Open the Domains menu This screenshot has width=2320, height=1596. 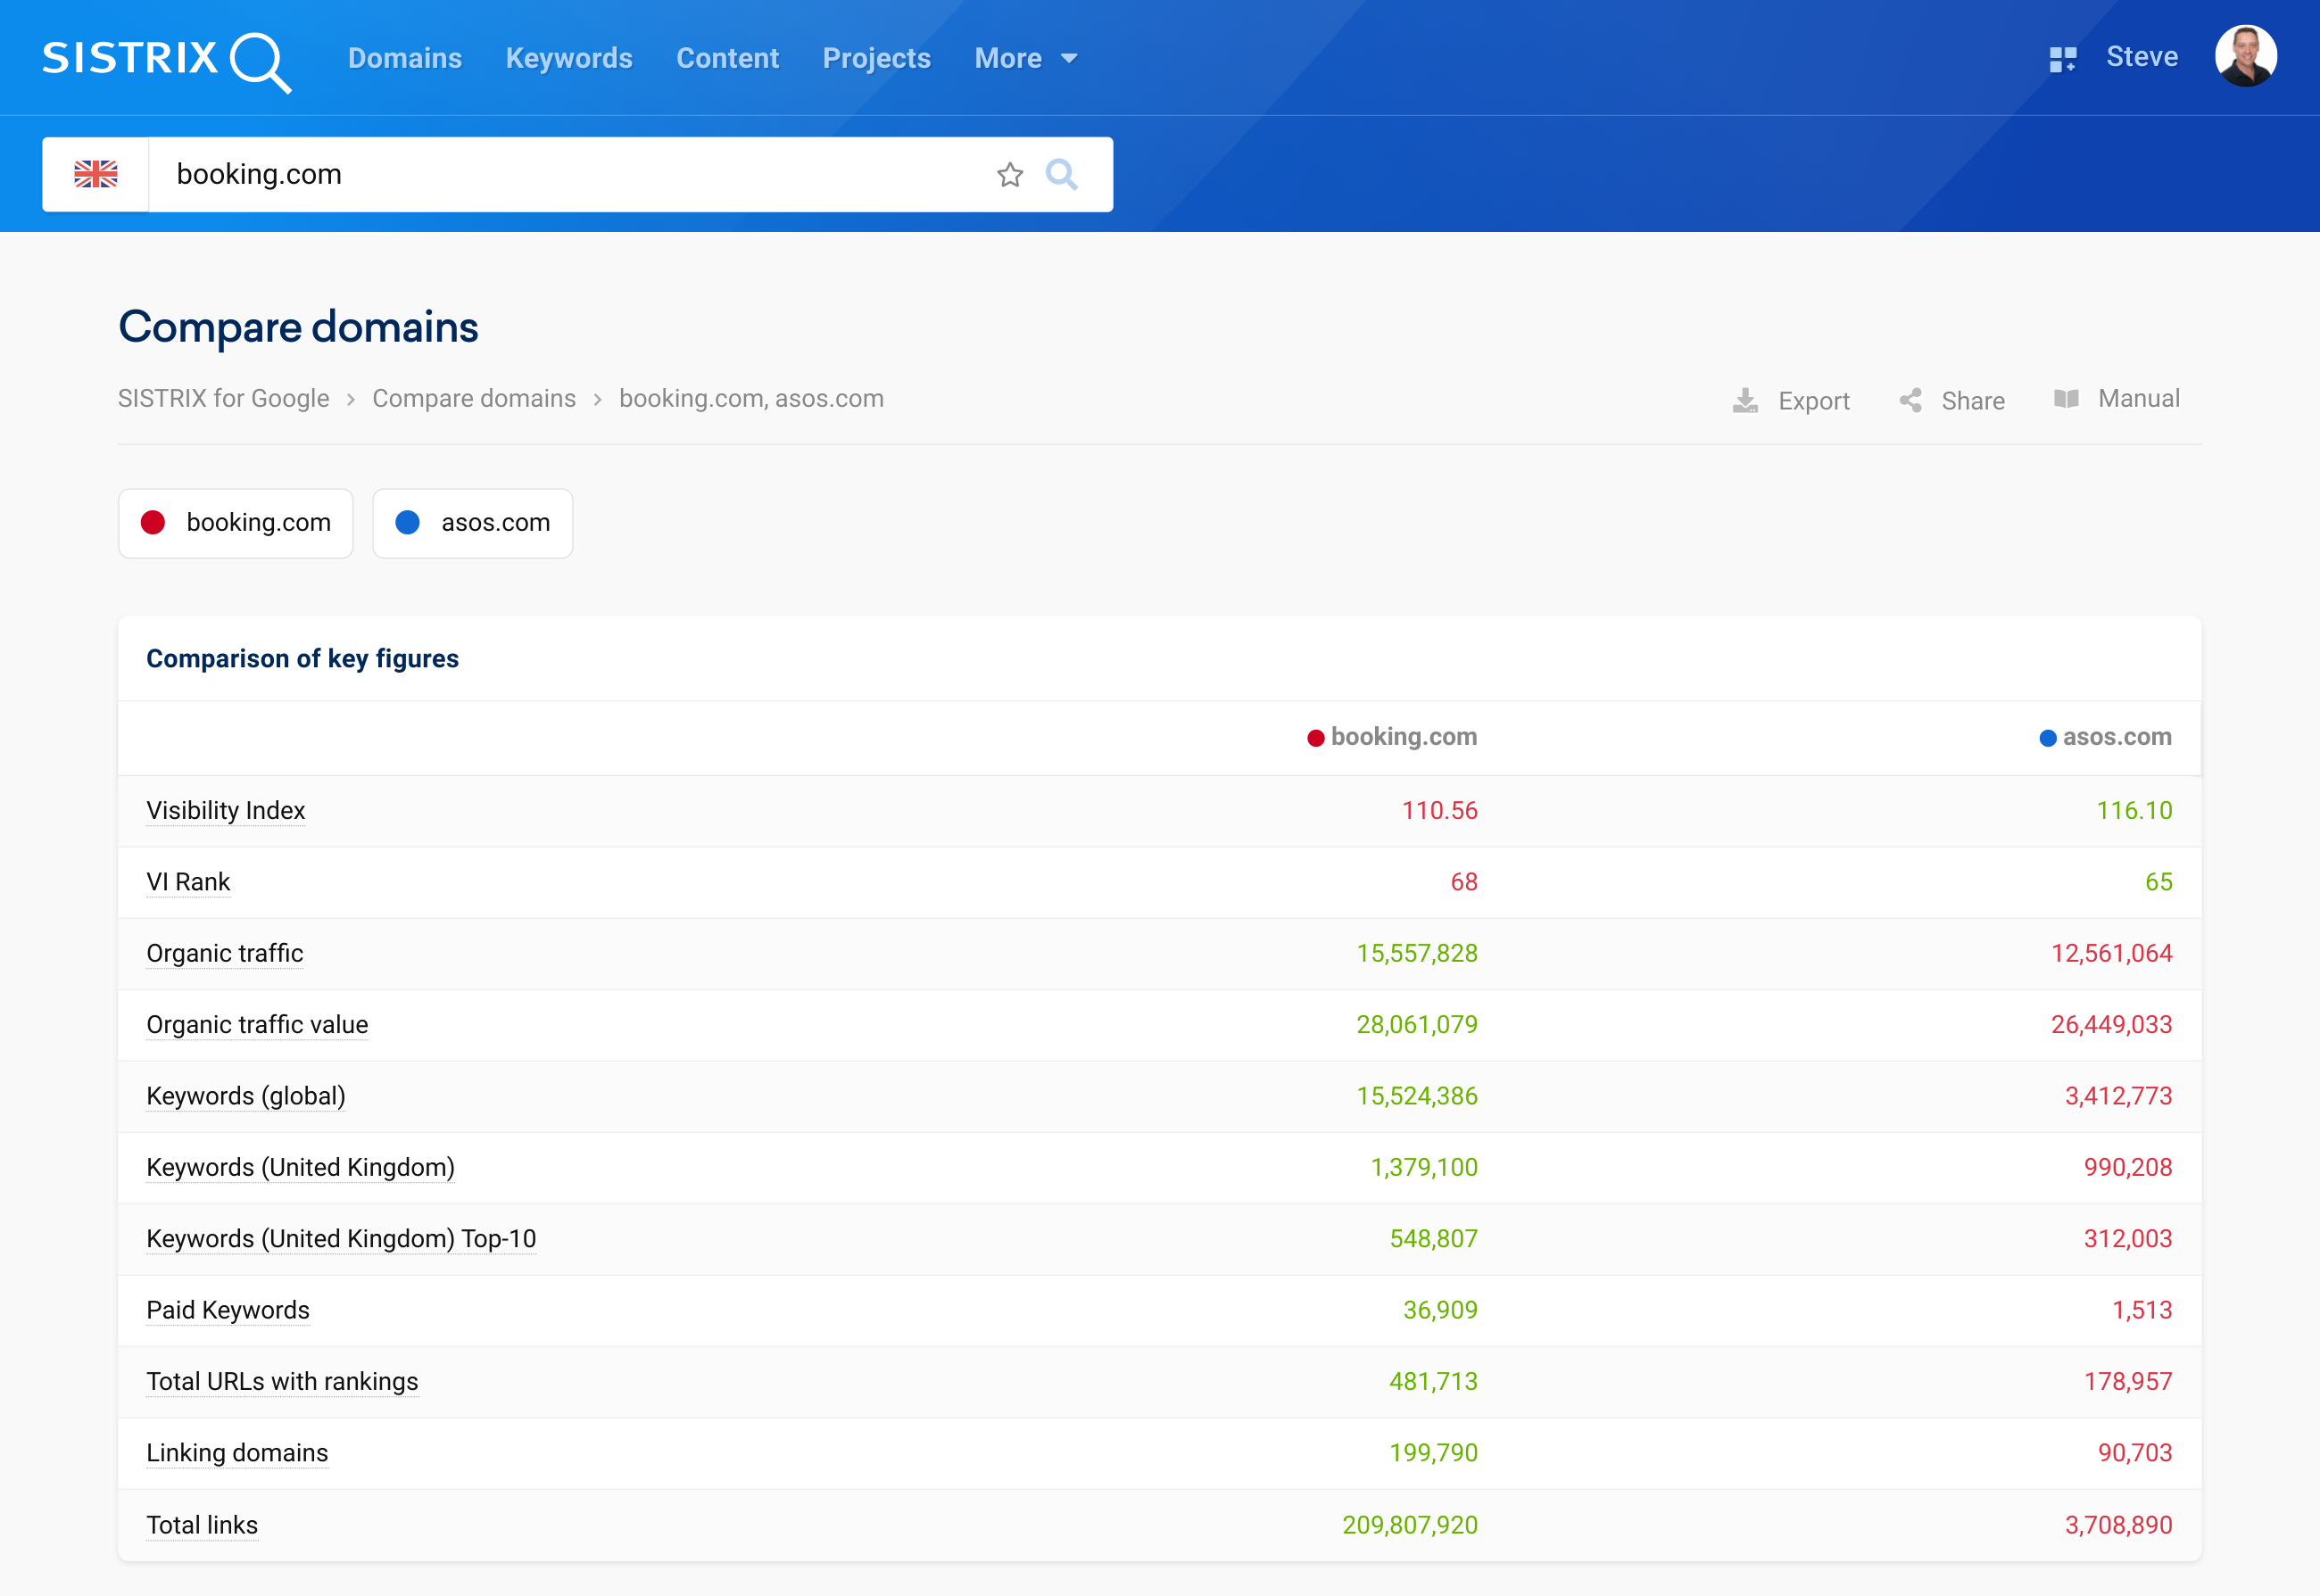(405, 58)
